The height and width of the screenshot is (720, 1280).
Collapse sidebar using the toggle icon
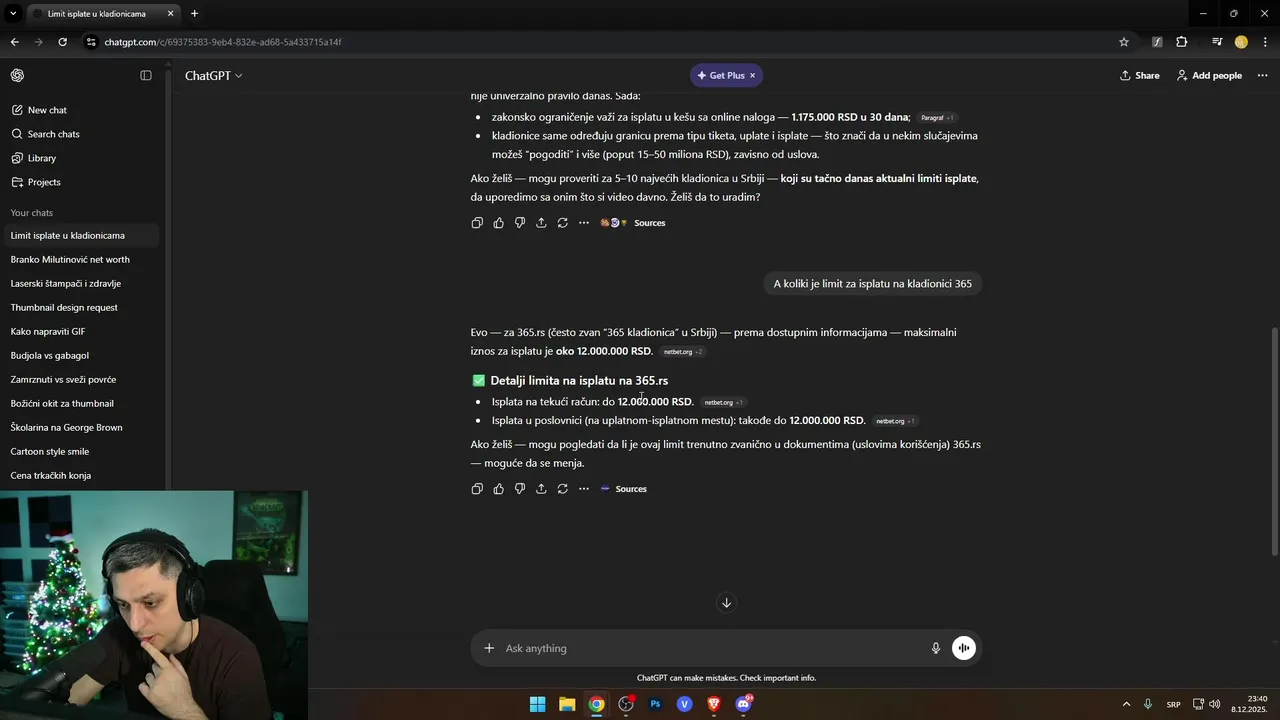(146, 75)
